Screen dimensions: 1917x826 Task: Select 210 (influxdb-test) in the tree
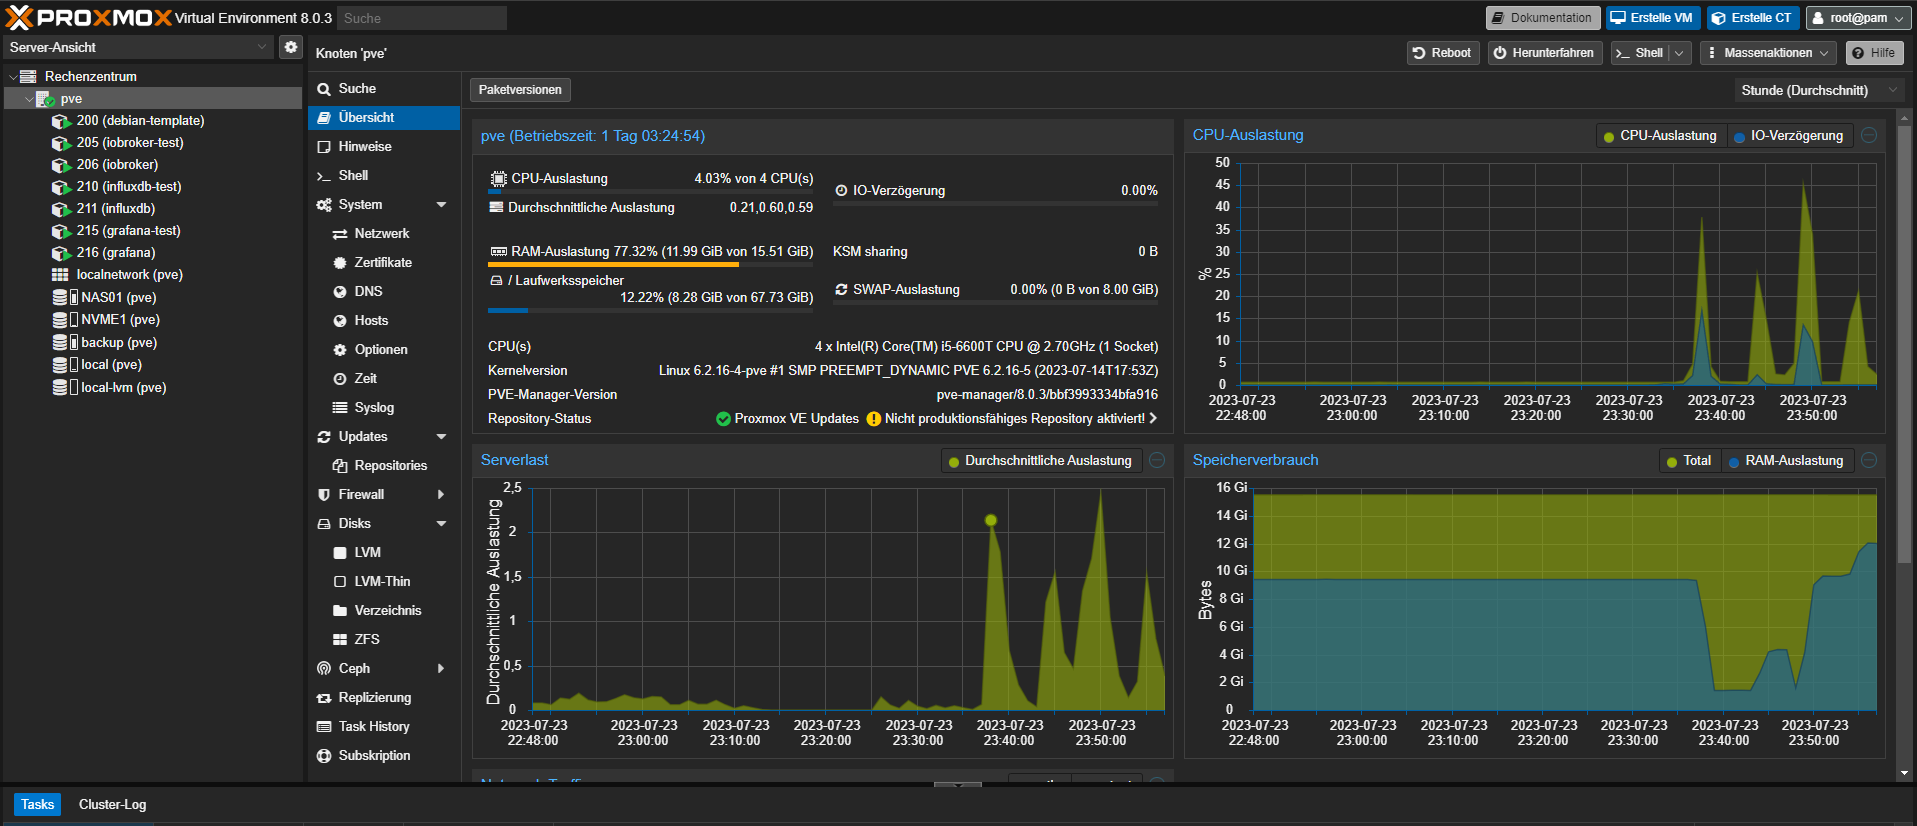(129, 186)
